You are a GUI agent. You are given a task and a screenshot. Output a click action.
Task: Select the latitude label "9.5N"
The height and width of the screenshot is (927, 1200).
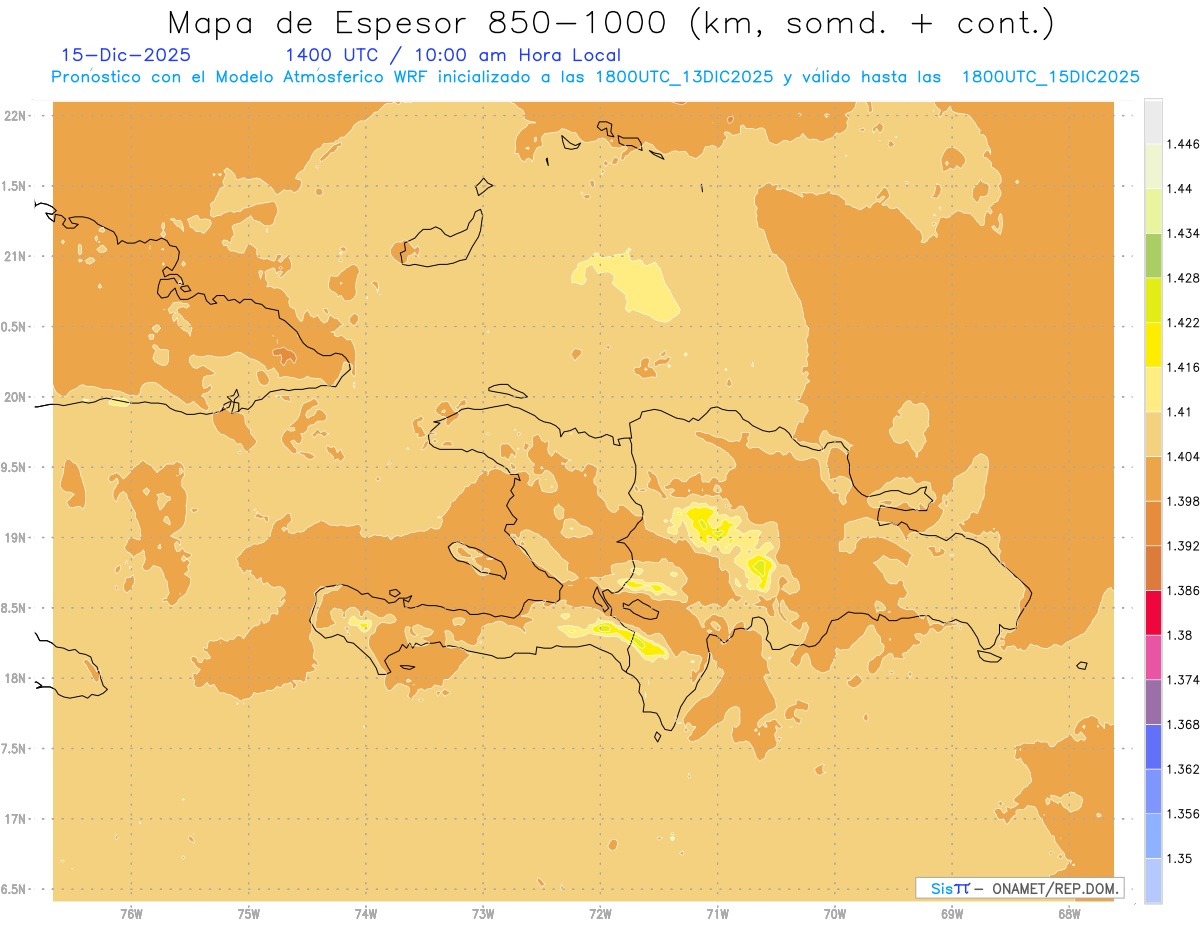[x=14, y=467]
